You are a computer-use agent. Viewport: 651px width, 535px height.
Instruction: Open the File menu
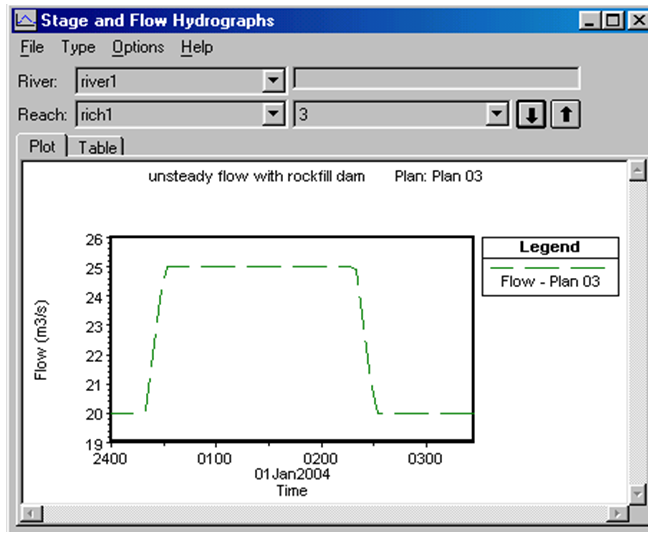coord(32,47)
